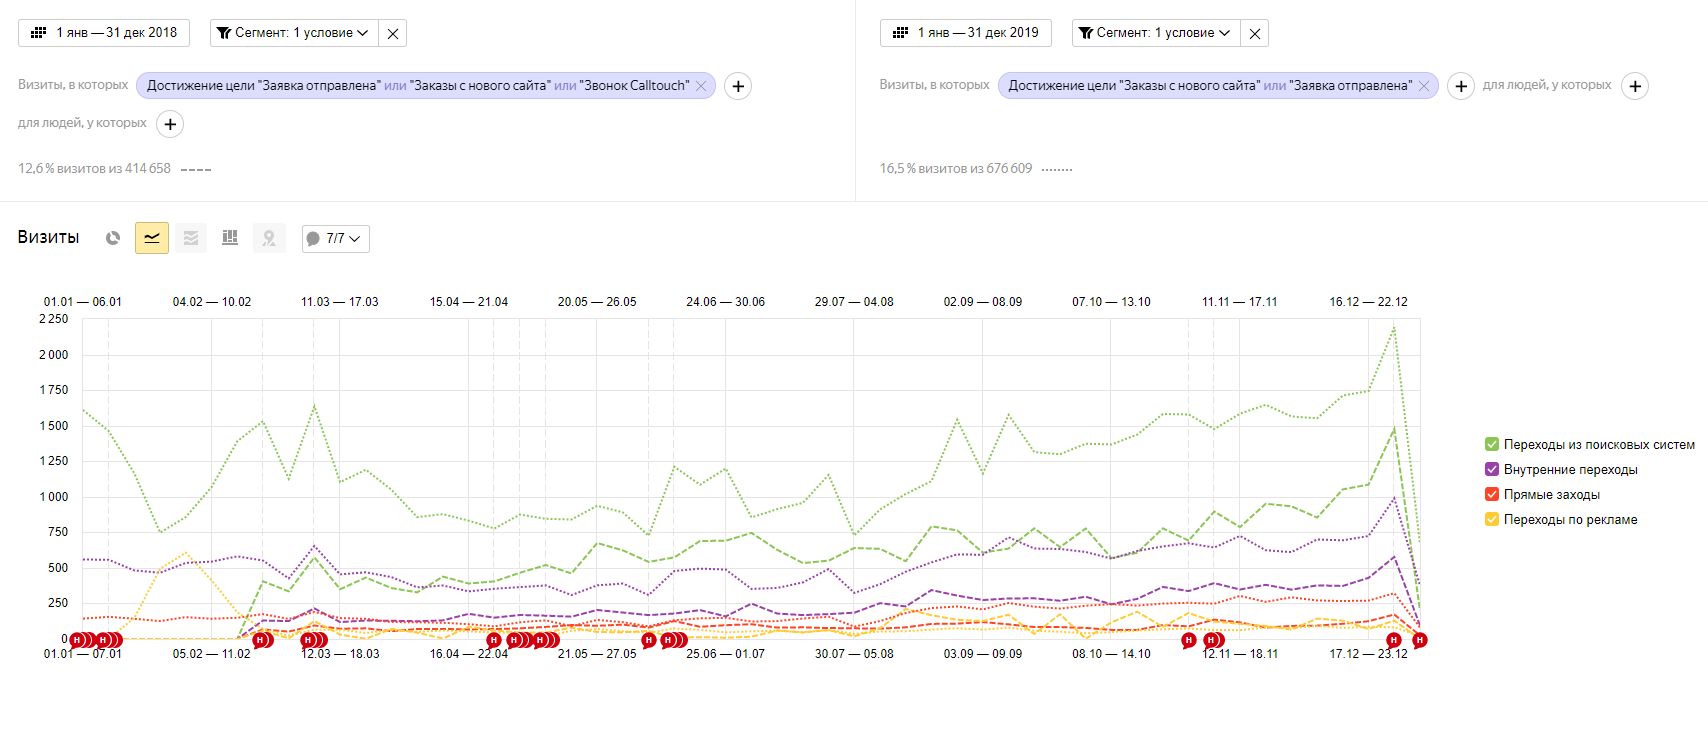Add people condition under 2018 segment
Viewport: 1708px width, 729px height.
(170, 124)
